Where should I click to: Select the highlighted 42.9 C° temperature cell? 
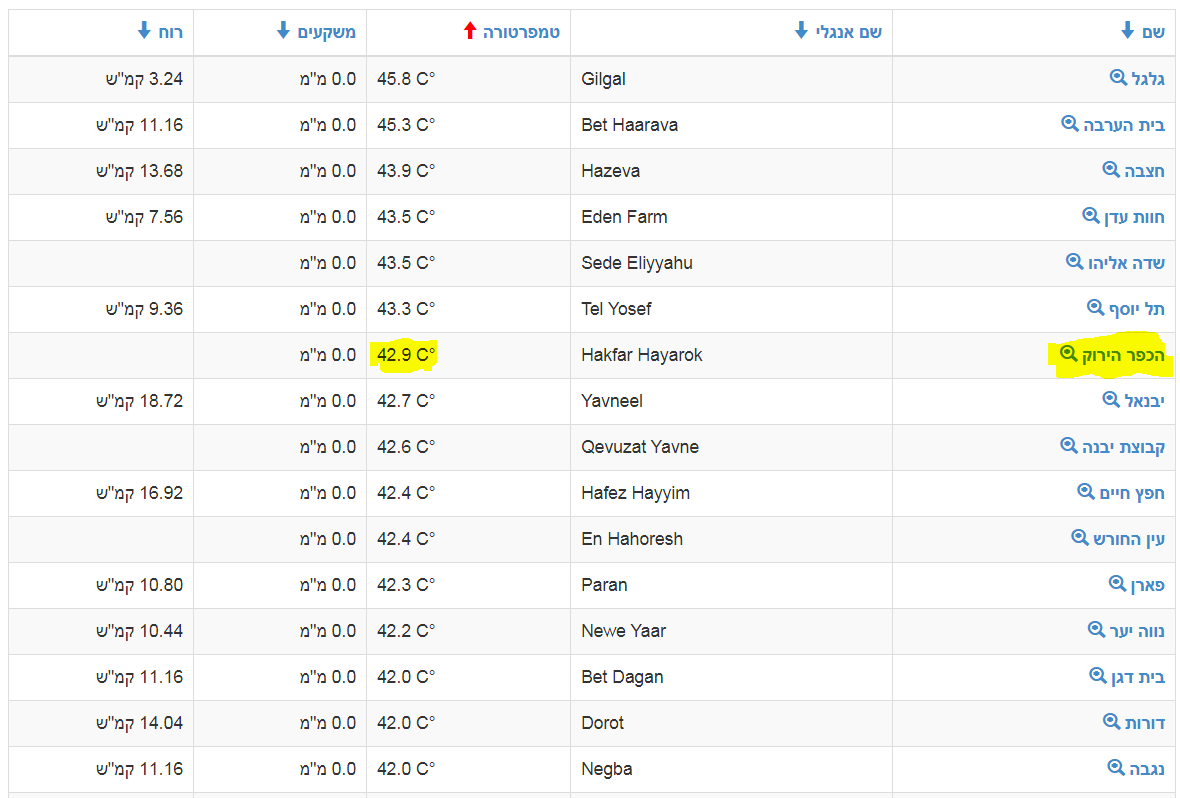pyautogui.click(x=406, y=355)
